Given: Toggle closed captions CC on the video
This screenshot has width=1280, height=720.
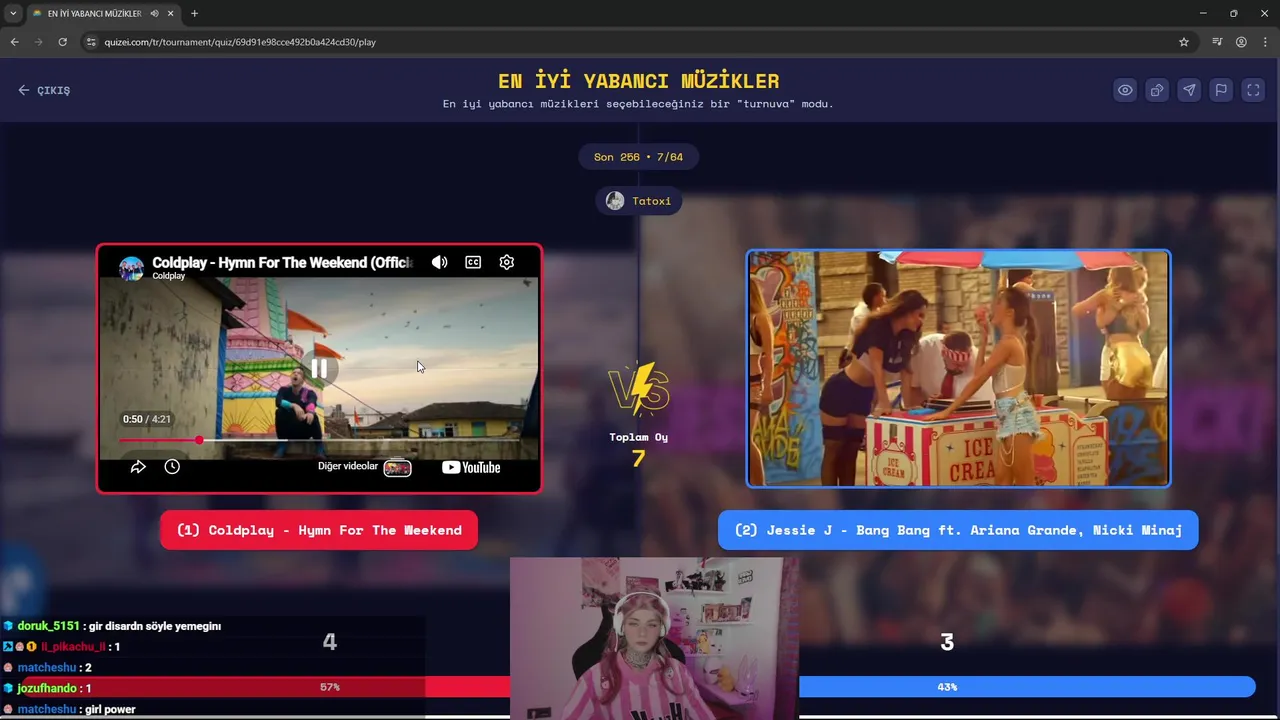Looking at the screenshot, I should coord(473,262).
